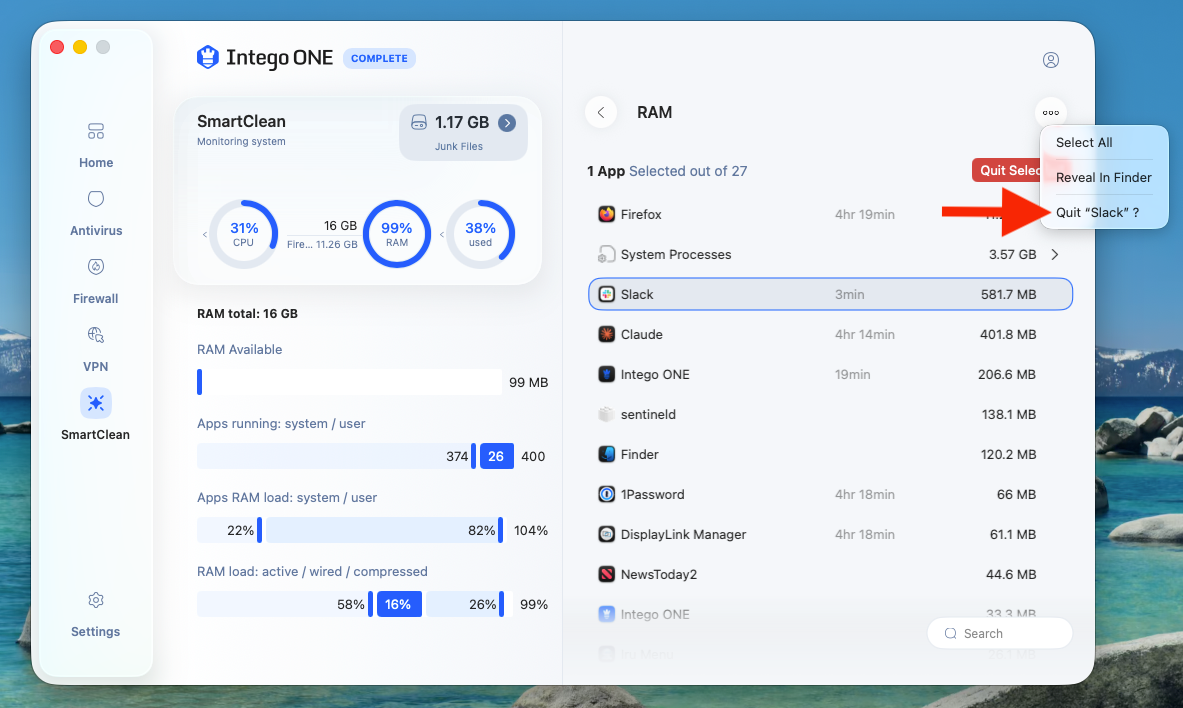Click the 82% user RAM load segment

pyautogui.click(x=383, y=530)
